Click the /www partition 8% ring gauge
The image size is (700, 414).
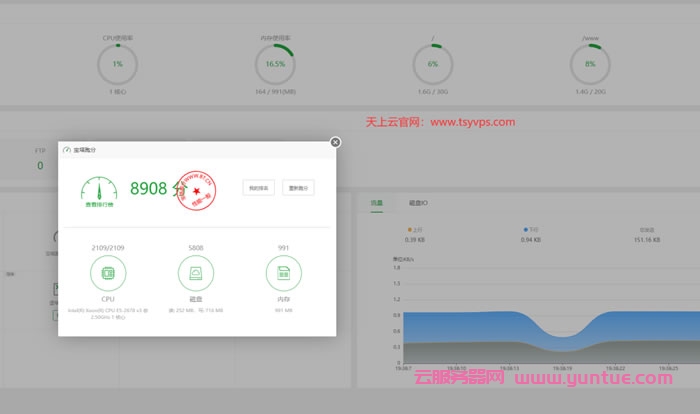[x=590, y=64]
